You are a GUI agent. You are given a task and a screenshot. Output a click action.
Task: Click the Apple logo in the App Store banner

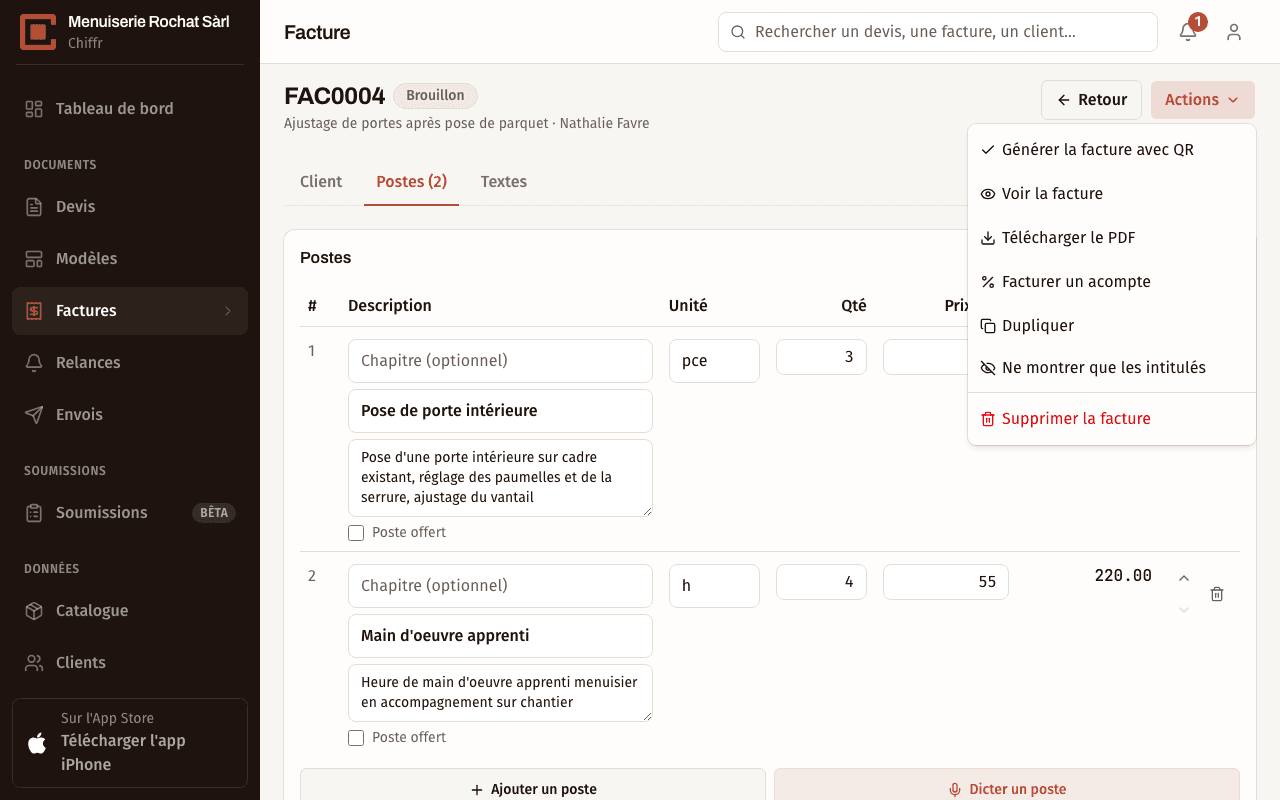pos(37,743)
